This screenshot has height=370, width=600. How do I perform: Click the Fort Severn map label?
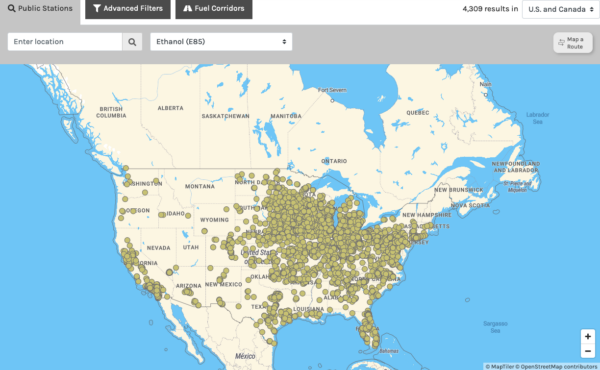click(332, 90)
